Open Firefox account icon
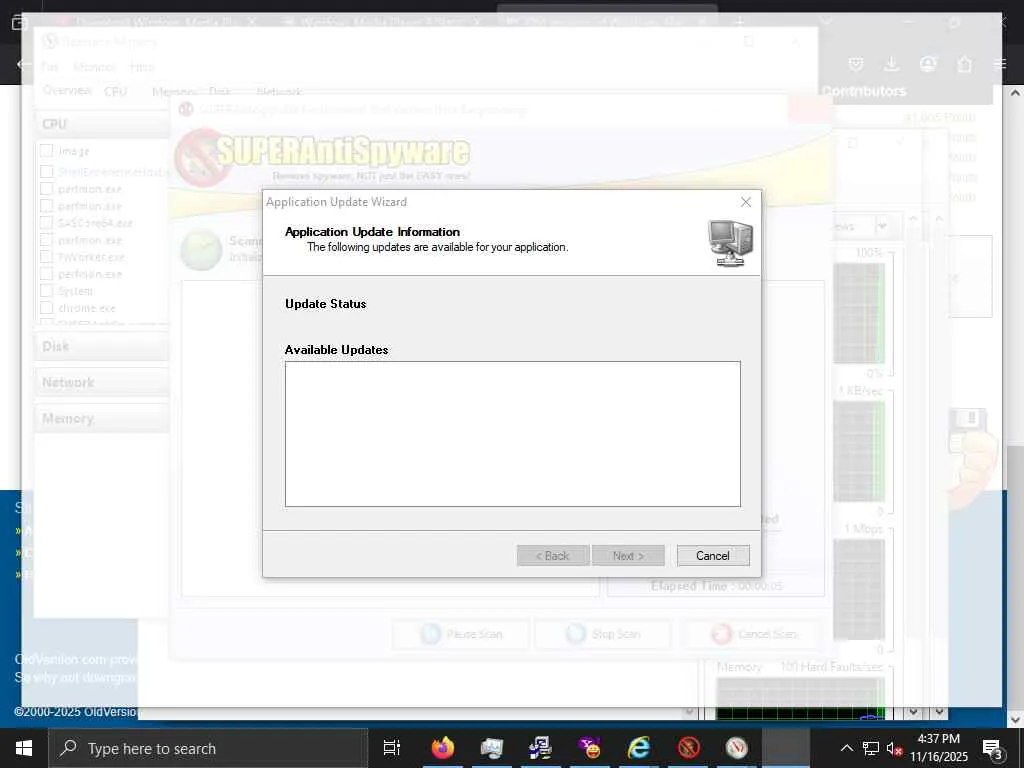The height and width of the screenshot is (768, 1024). [928, 64]
